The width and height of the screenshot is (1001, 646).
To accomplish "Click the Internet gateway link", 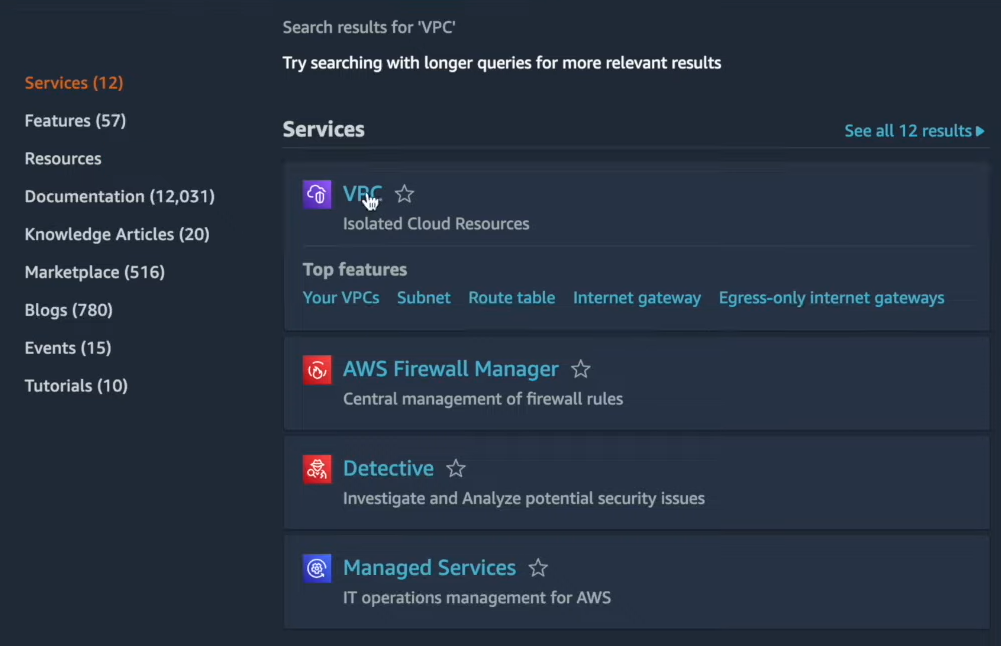I will (637, 297).
